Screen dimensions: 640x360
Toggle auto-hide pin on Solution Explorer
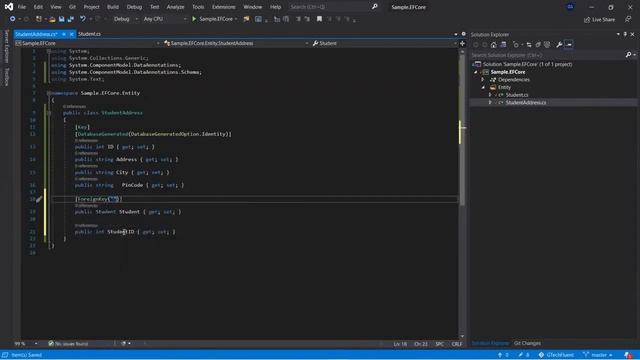625,34
